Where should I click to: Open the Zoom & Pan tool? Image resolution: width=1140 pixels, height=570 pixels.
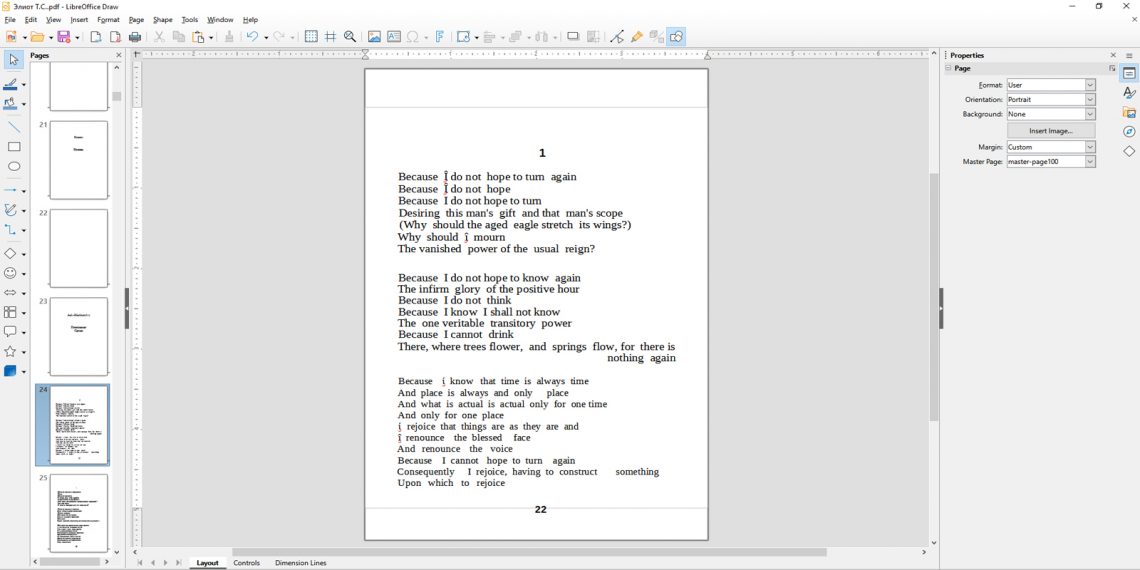350,37
